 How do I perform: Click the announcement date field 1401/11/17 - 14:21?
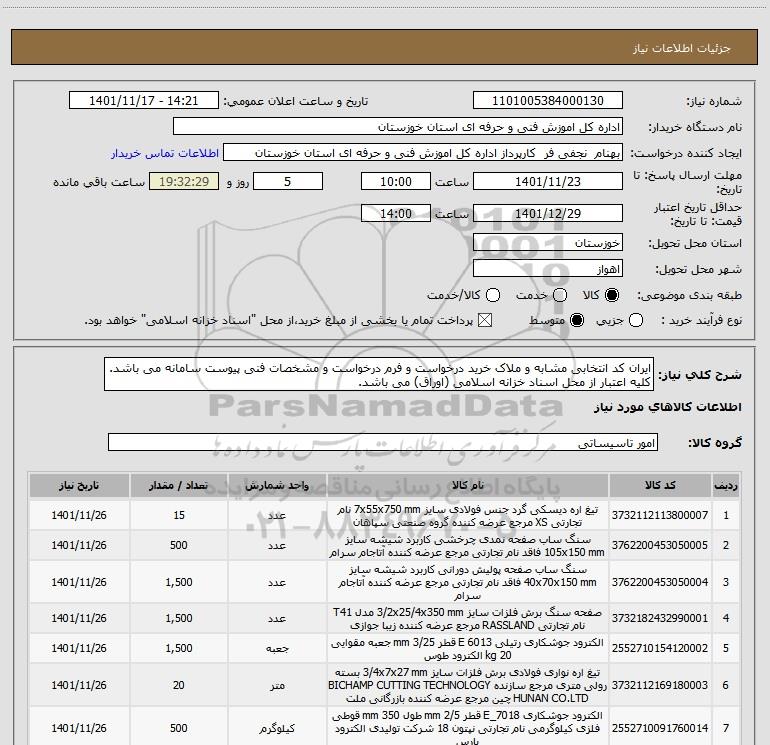tap(144, 101)
